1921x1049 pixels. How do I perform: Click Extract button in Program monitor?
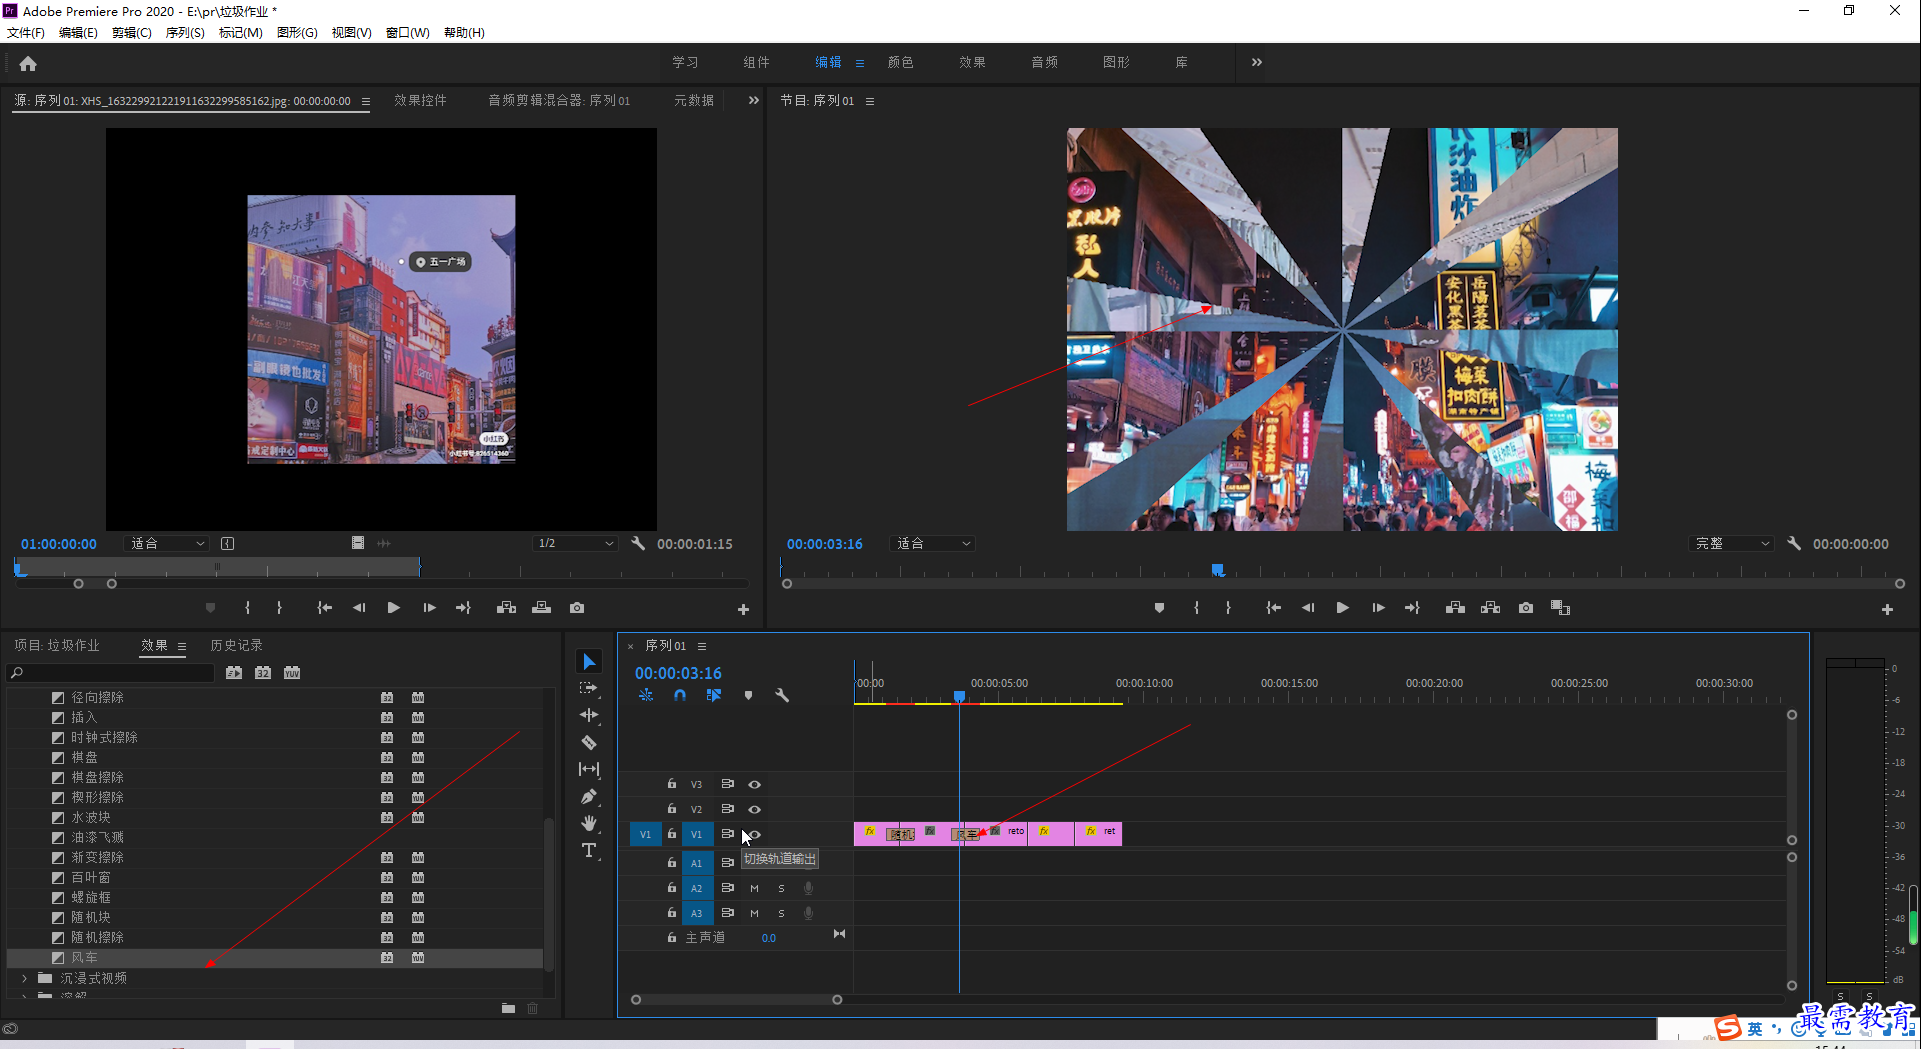pyautogui.click(x=1490, y=608)
